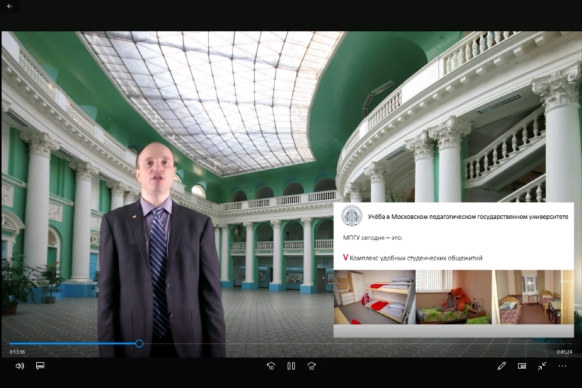
Task: Open the pencil edit options
Action: pos(501,366)
